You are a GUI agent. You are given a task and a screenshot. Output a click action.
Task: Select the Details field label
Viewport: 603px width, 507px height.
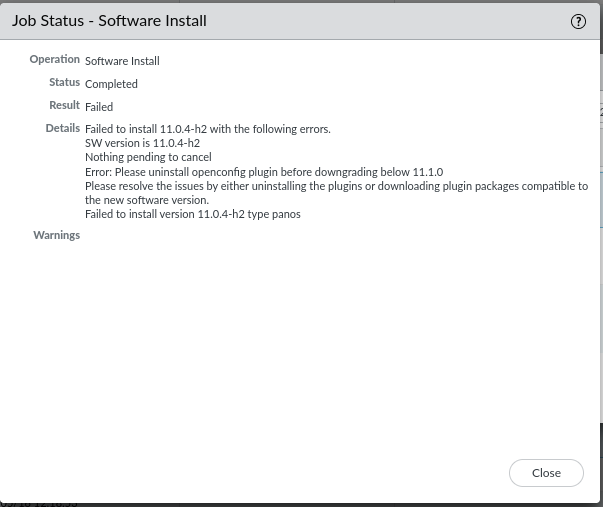tap(63, 128)
